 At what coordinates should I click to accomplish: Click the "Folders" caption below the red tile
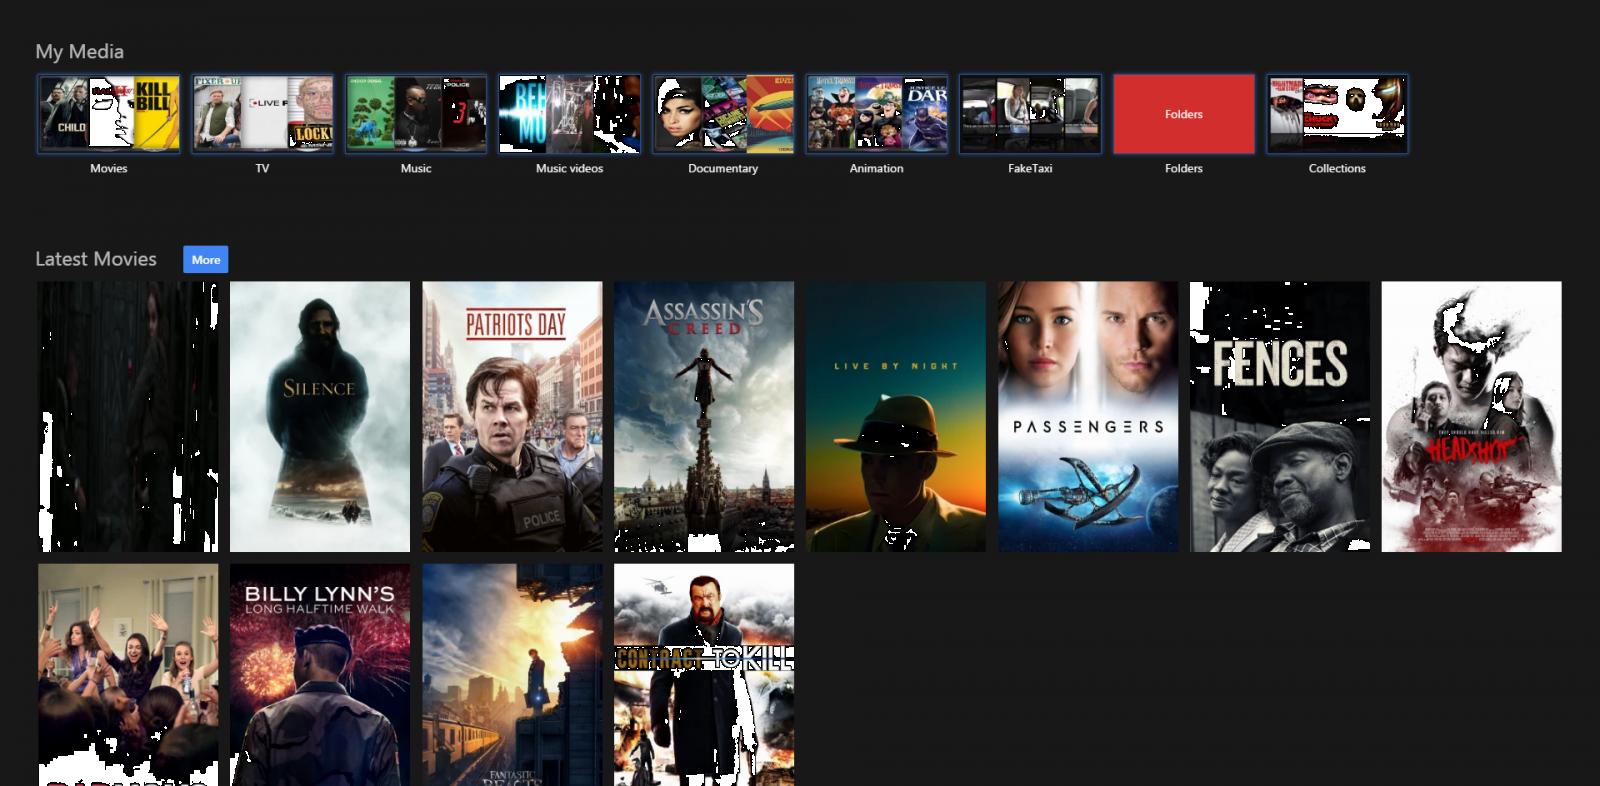point(1184,168)
